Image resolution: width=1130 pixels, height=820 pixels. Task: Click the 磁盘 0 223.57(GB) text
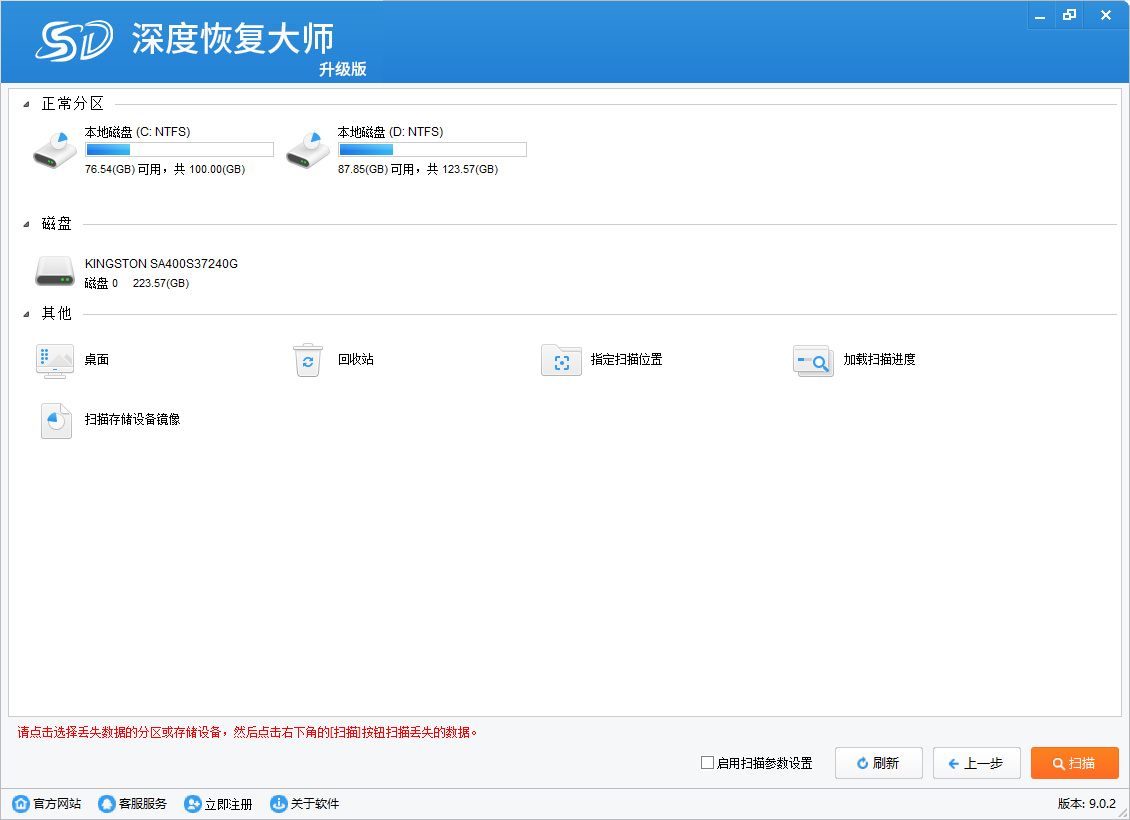(x=137, y=283)
